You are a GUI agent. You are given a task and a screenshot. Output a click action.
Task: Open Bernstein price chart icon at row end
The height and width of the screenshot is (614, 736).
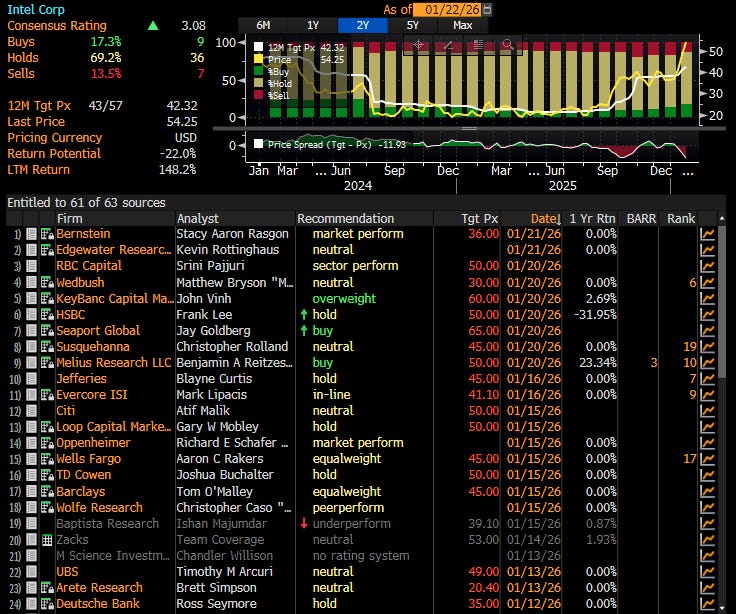(707, 234)
